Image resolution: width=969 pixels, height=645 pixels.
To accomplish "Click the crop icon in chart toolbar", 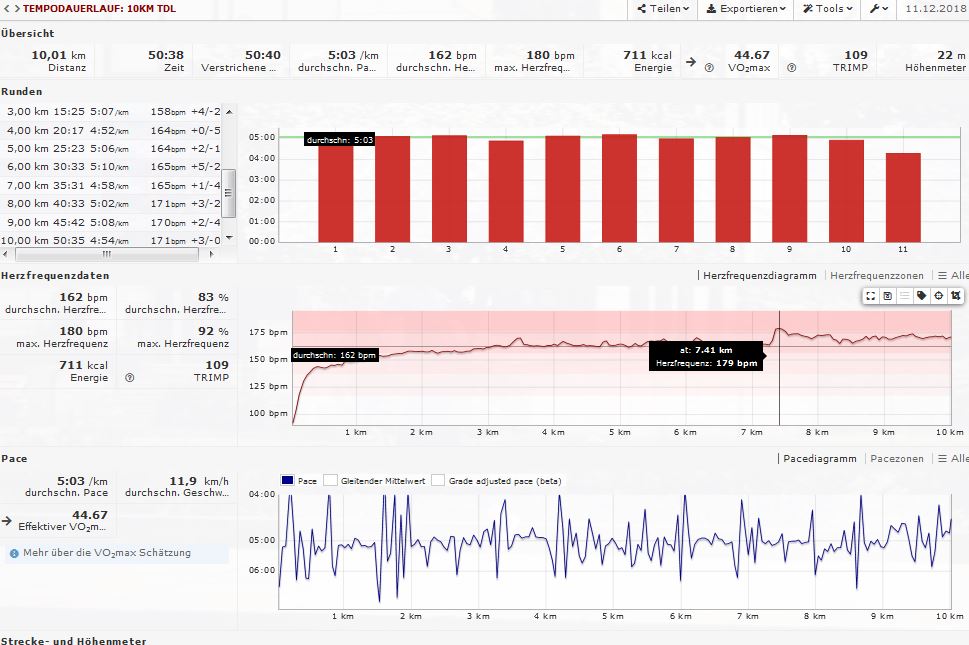I will coord(956,296).
